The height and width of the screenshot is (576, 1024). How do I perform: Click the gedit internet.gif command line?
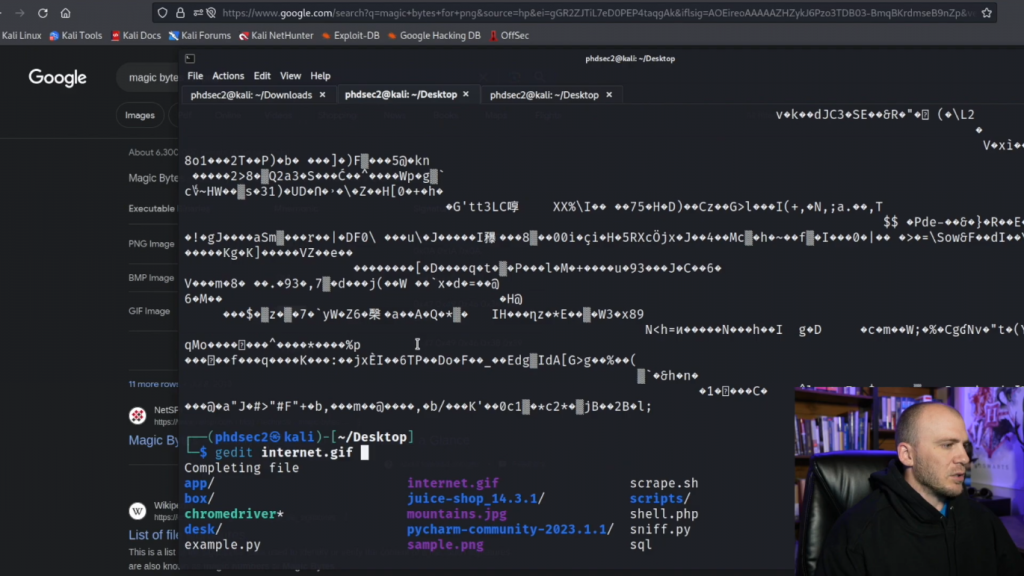click(284, 453)
